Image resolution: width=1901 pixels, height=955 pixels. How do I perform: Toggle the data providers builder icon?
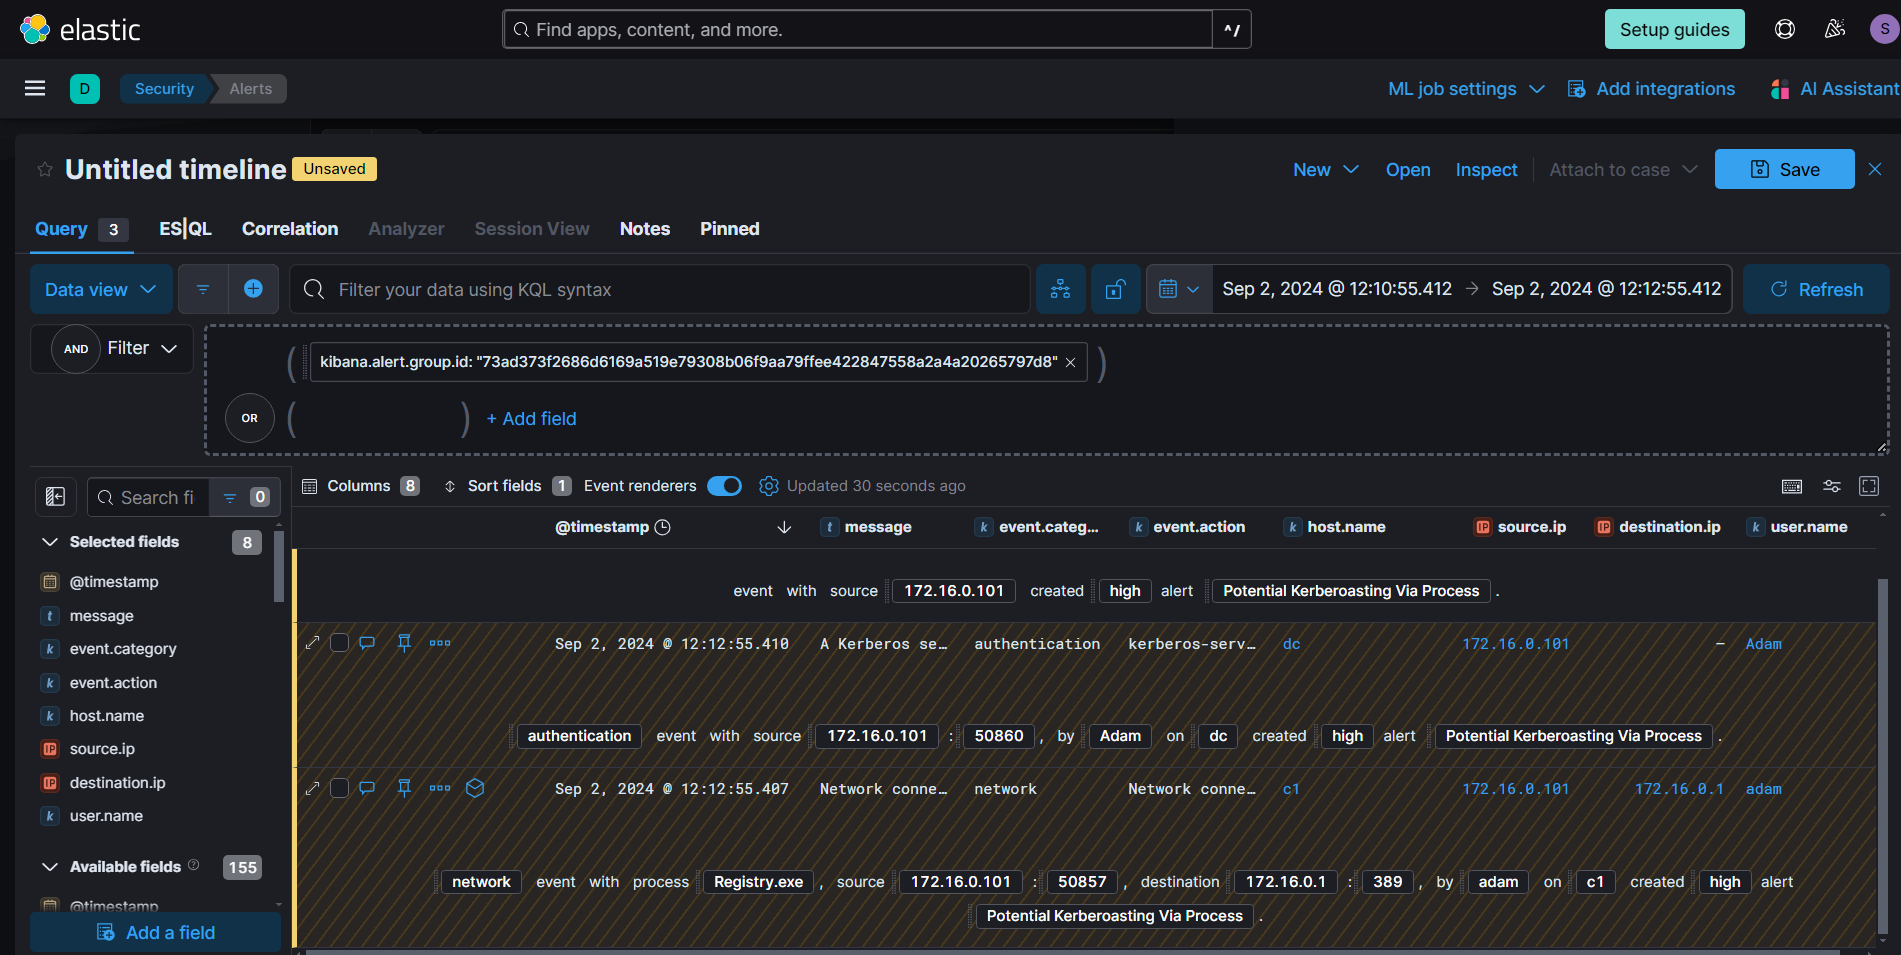point(1061,289)
